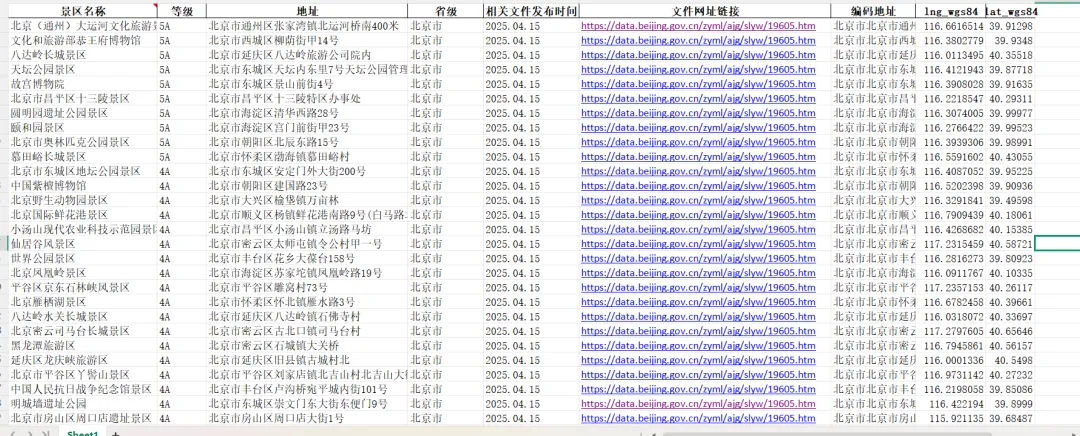Image resolution: width=1080 pixels, height=436 pixels.
Task: Select the cell 圆明园遗址公园景区
Action: click(83, 114)
